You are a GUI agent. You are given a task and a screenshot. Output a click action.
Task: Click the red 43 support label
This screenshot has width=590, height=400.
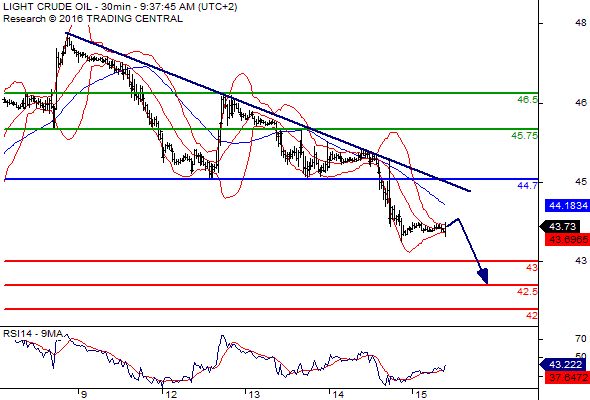coord(532,268)
